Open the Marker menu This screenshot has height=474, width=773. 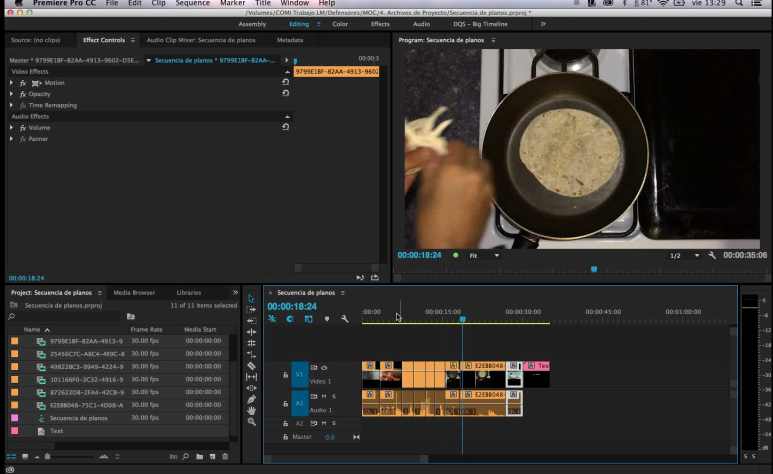tap(233, 3)
